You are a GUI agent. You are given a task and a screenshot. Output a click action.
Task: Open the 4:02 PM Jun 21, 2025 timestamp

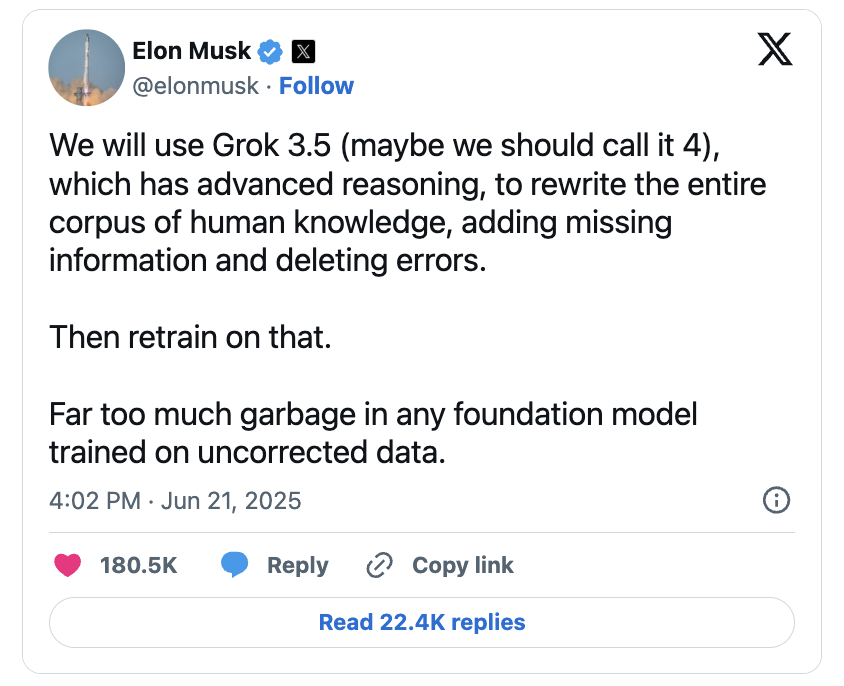point(175,501)
